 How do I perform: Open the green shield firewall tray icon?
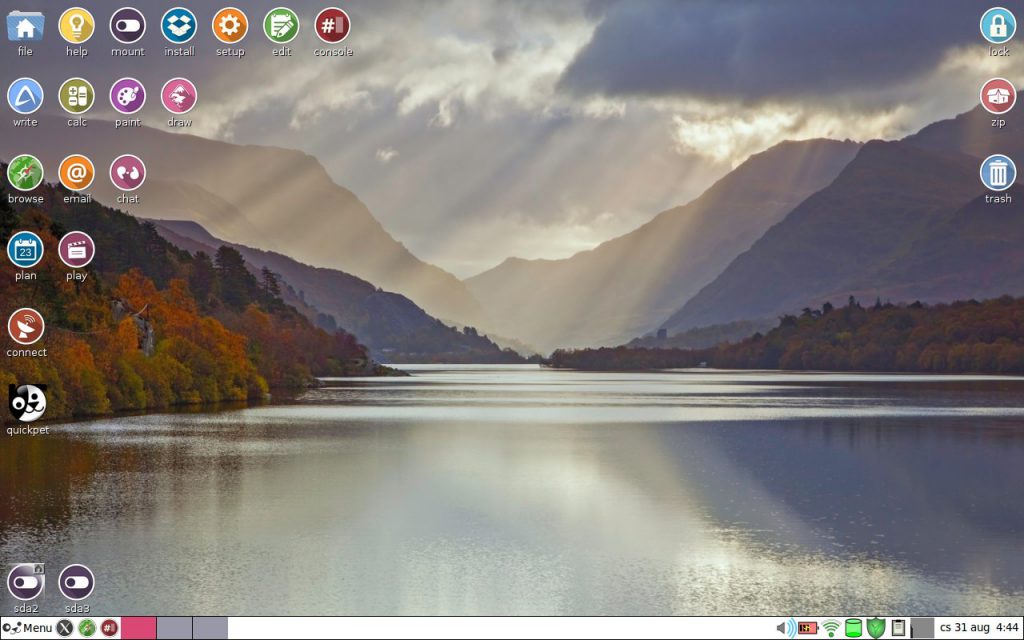point(876,628)
